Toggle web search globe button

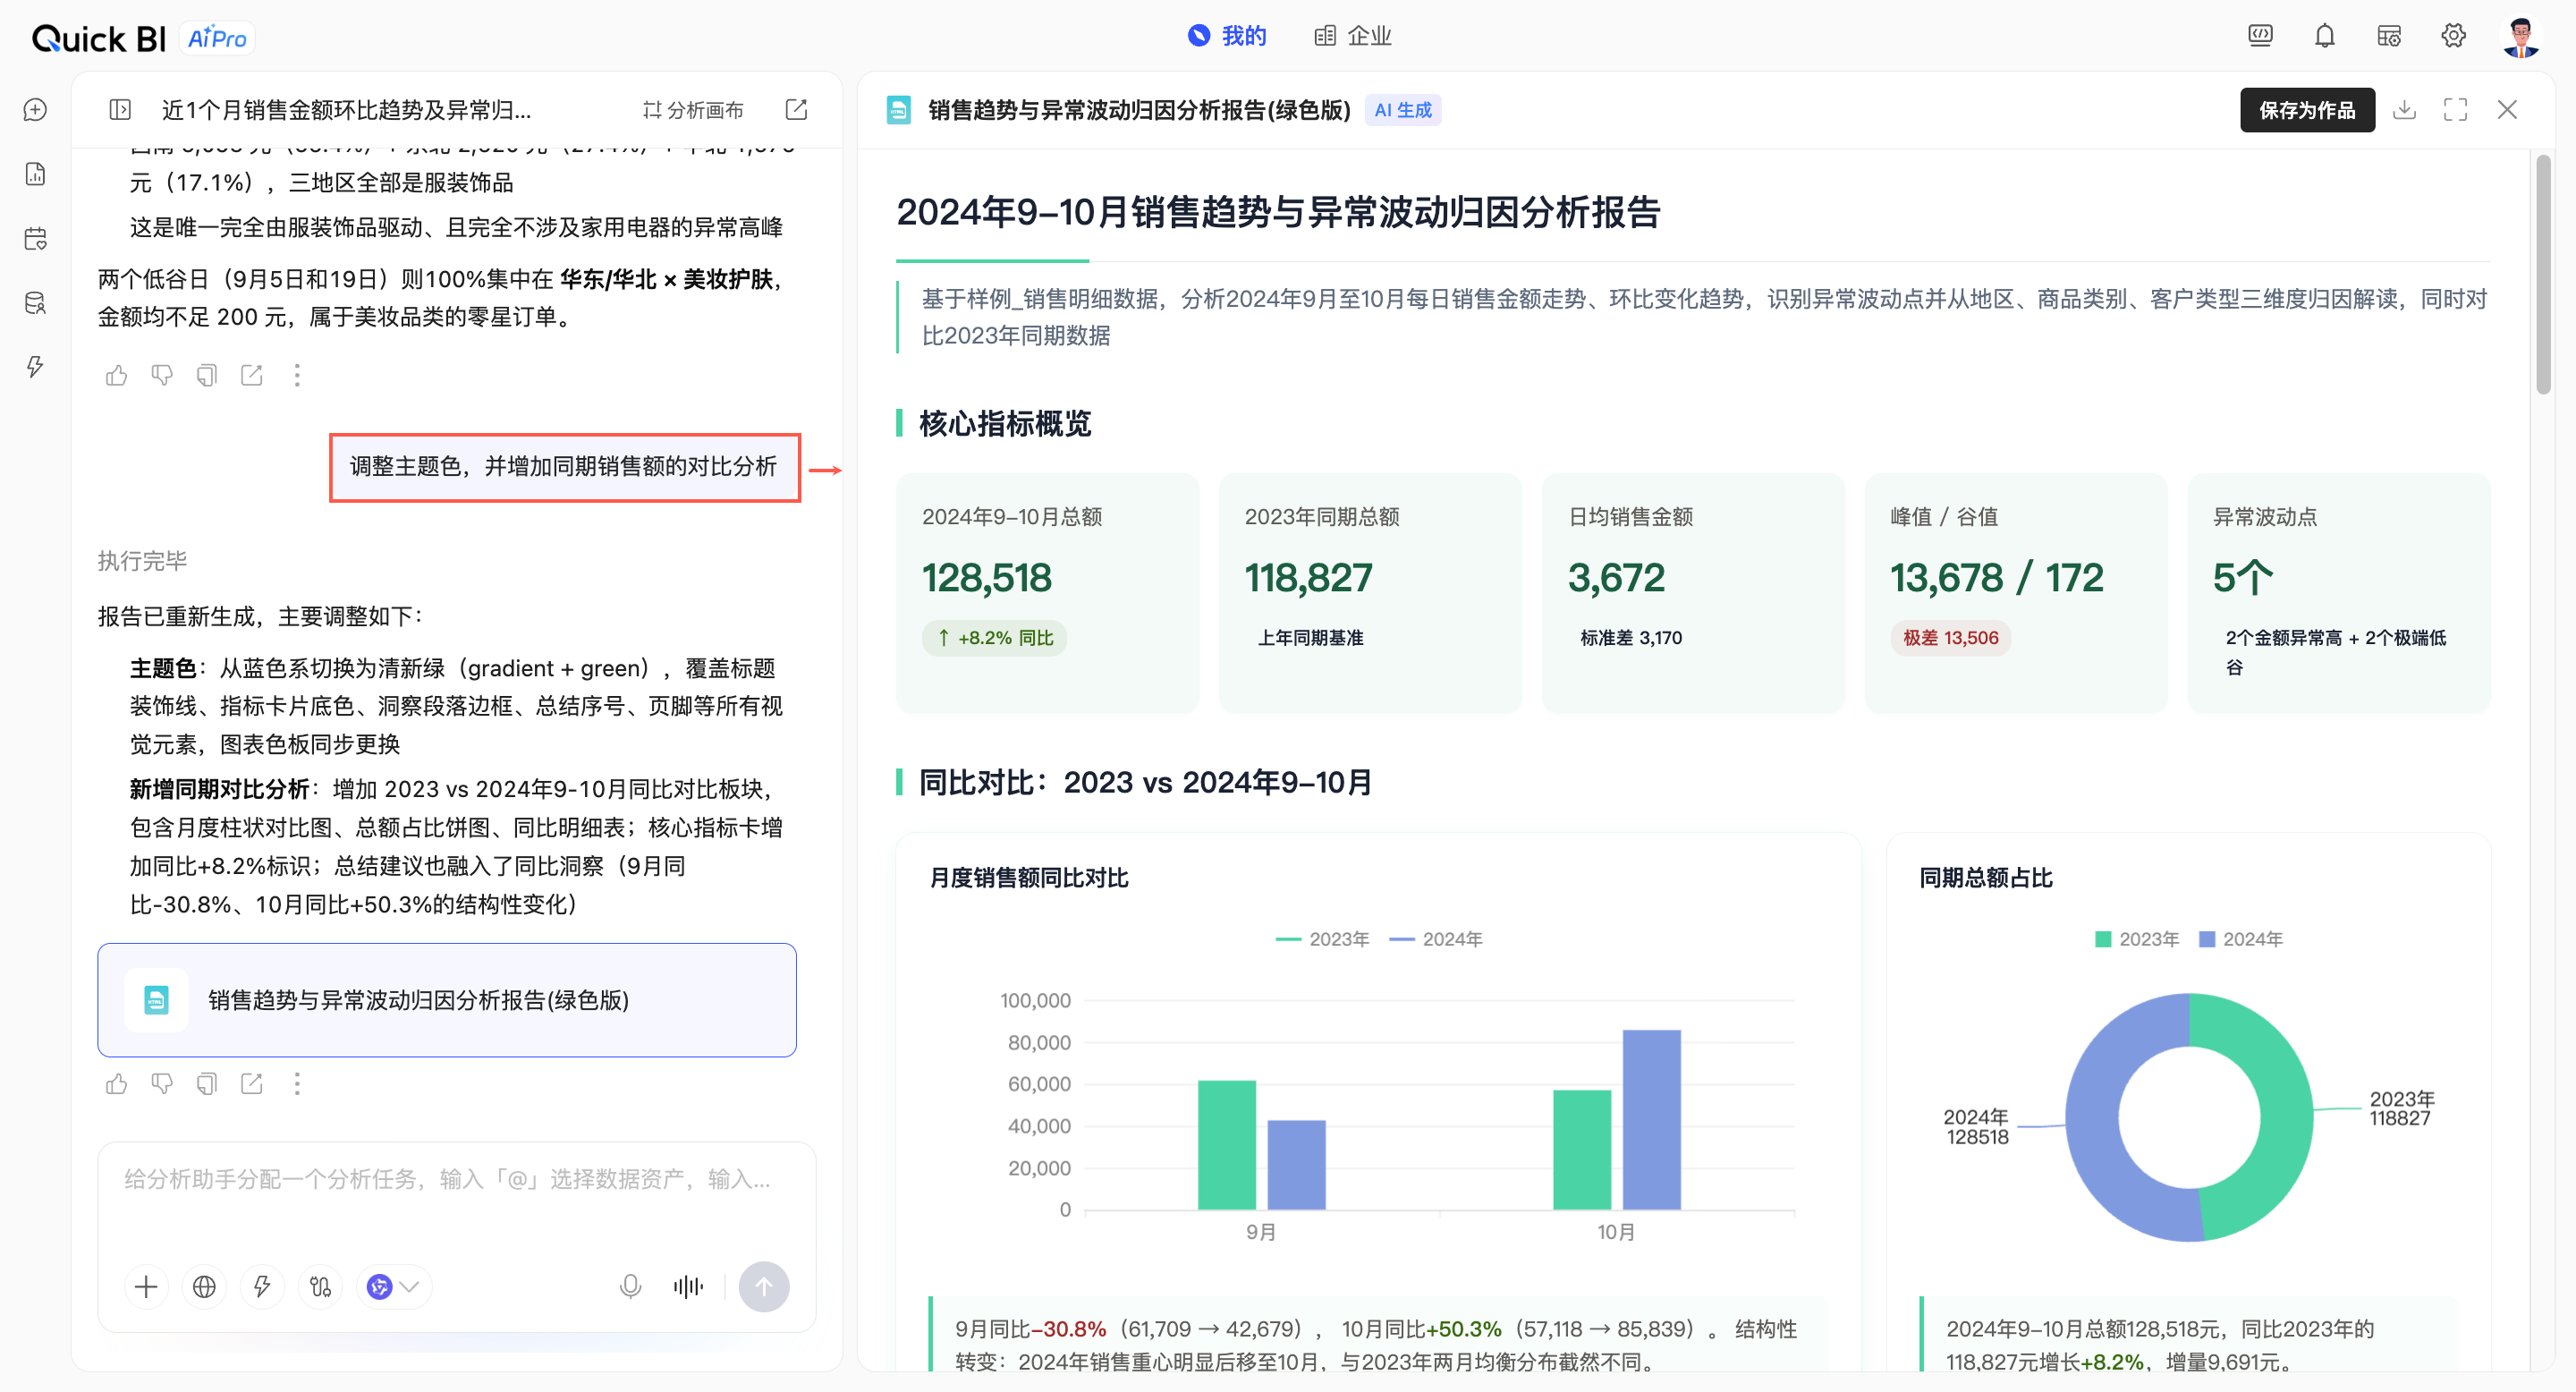(204, 1287)
